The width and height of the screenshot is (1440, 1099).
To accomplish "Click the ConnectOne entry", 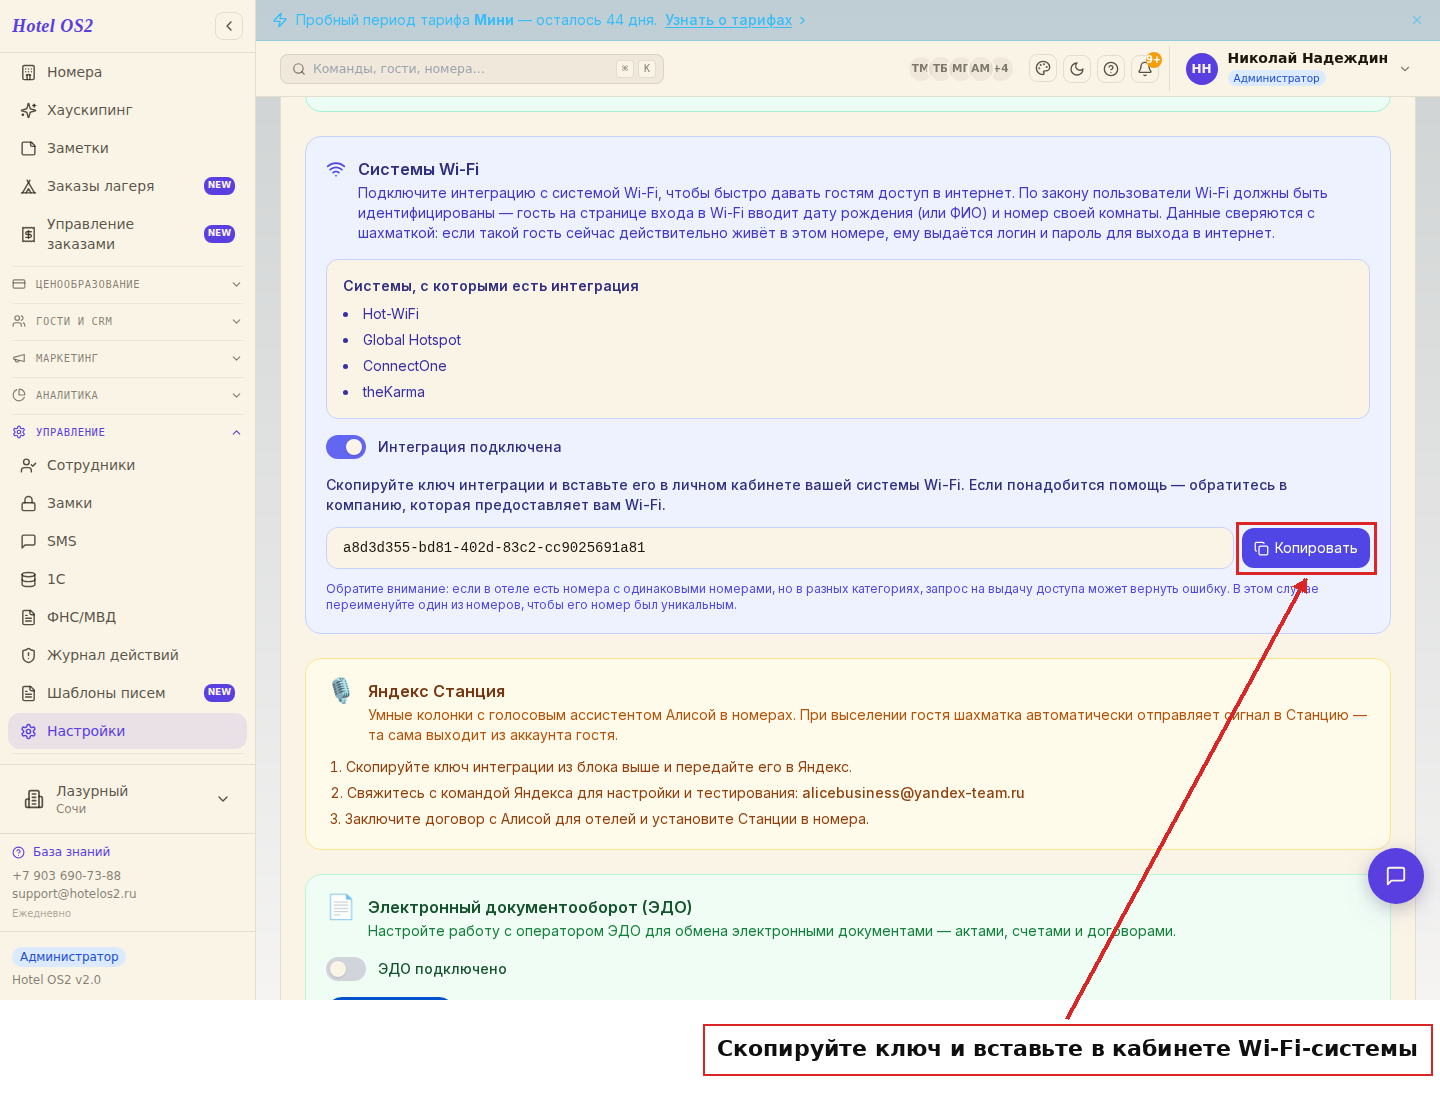I will tap(405, 366).
